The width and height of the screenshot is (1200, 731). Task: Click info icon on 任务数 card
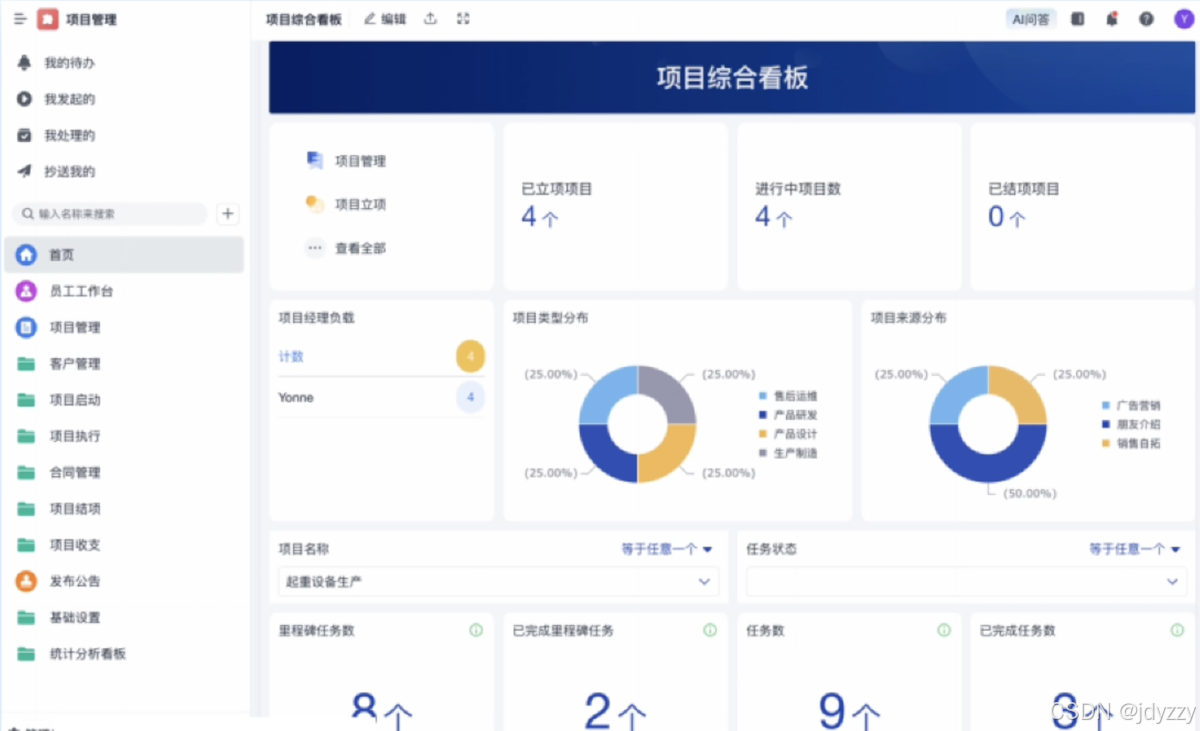click(944, 630)
